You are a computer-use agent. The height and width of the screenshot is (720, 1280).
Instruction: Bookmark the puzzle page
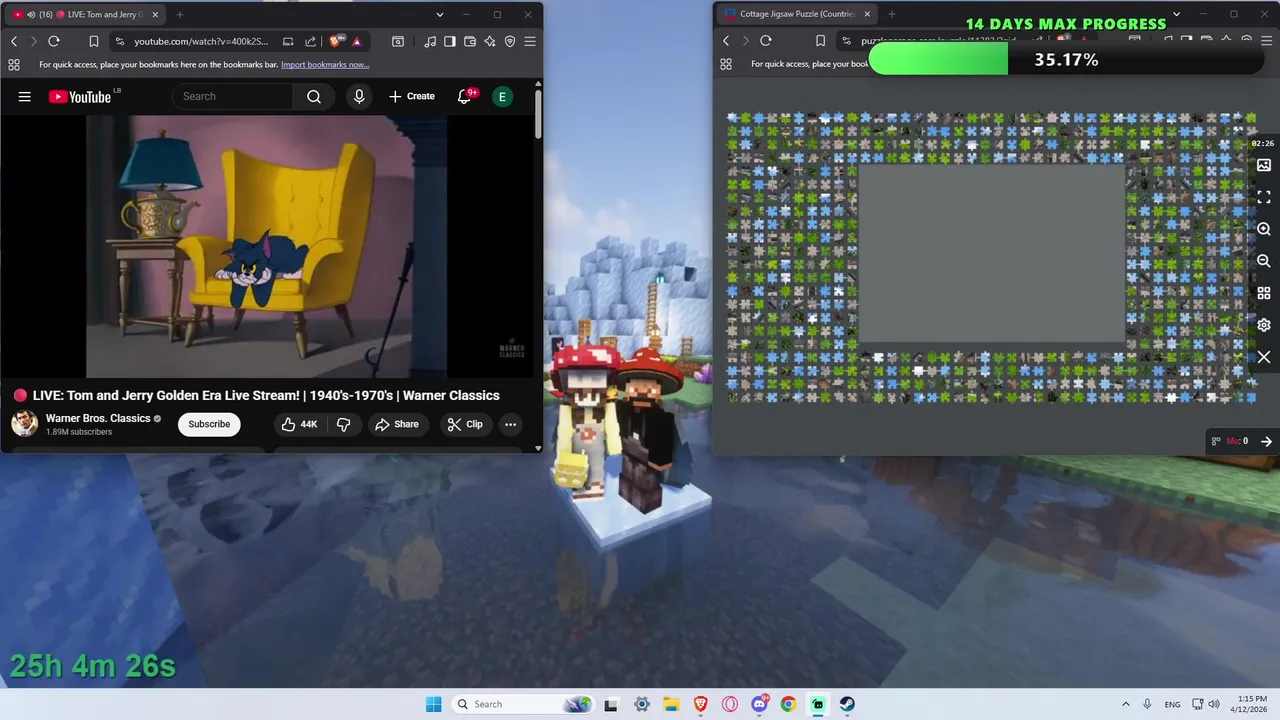[x=820, y=41]
